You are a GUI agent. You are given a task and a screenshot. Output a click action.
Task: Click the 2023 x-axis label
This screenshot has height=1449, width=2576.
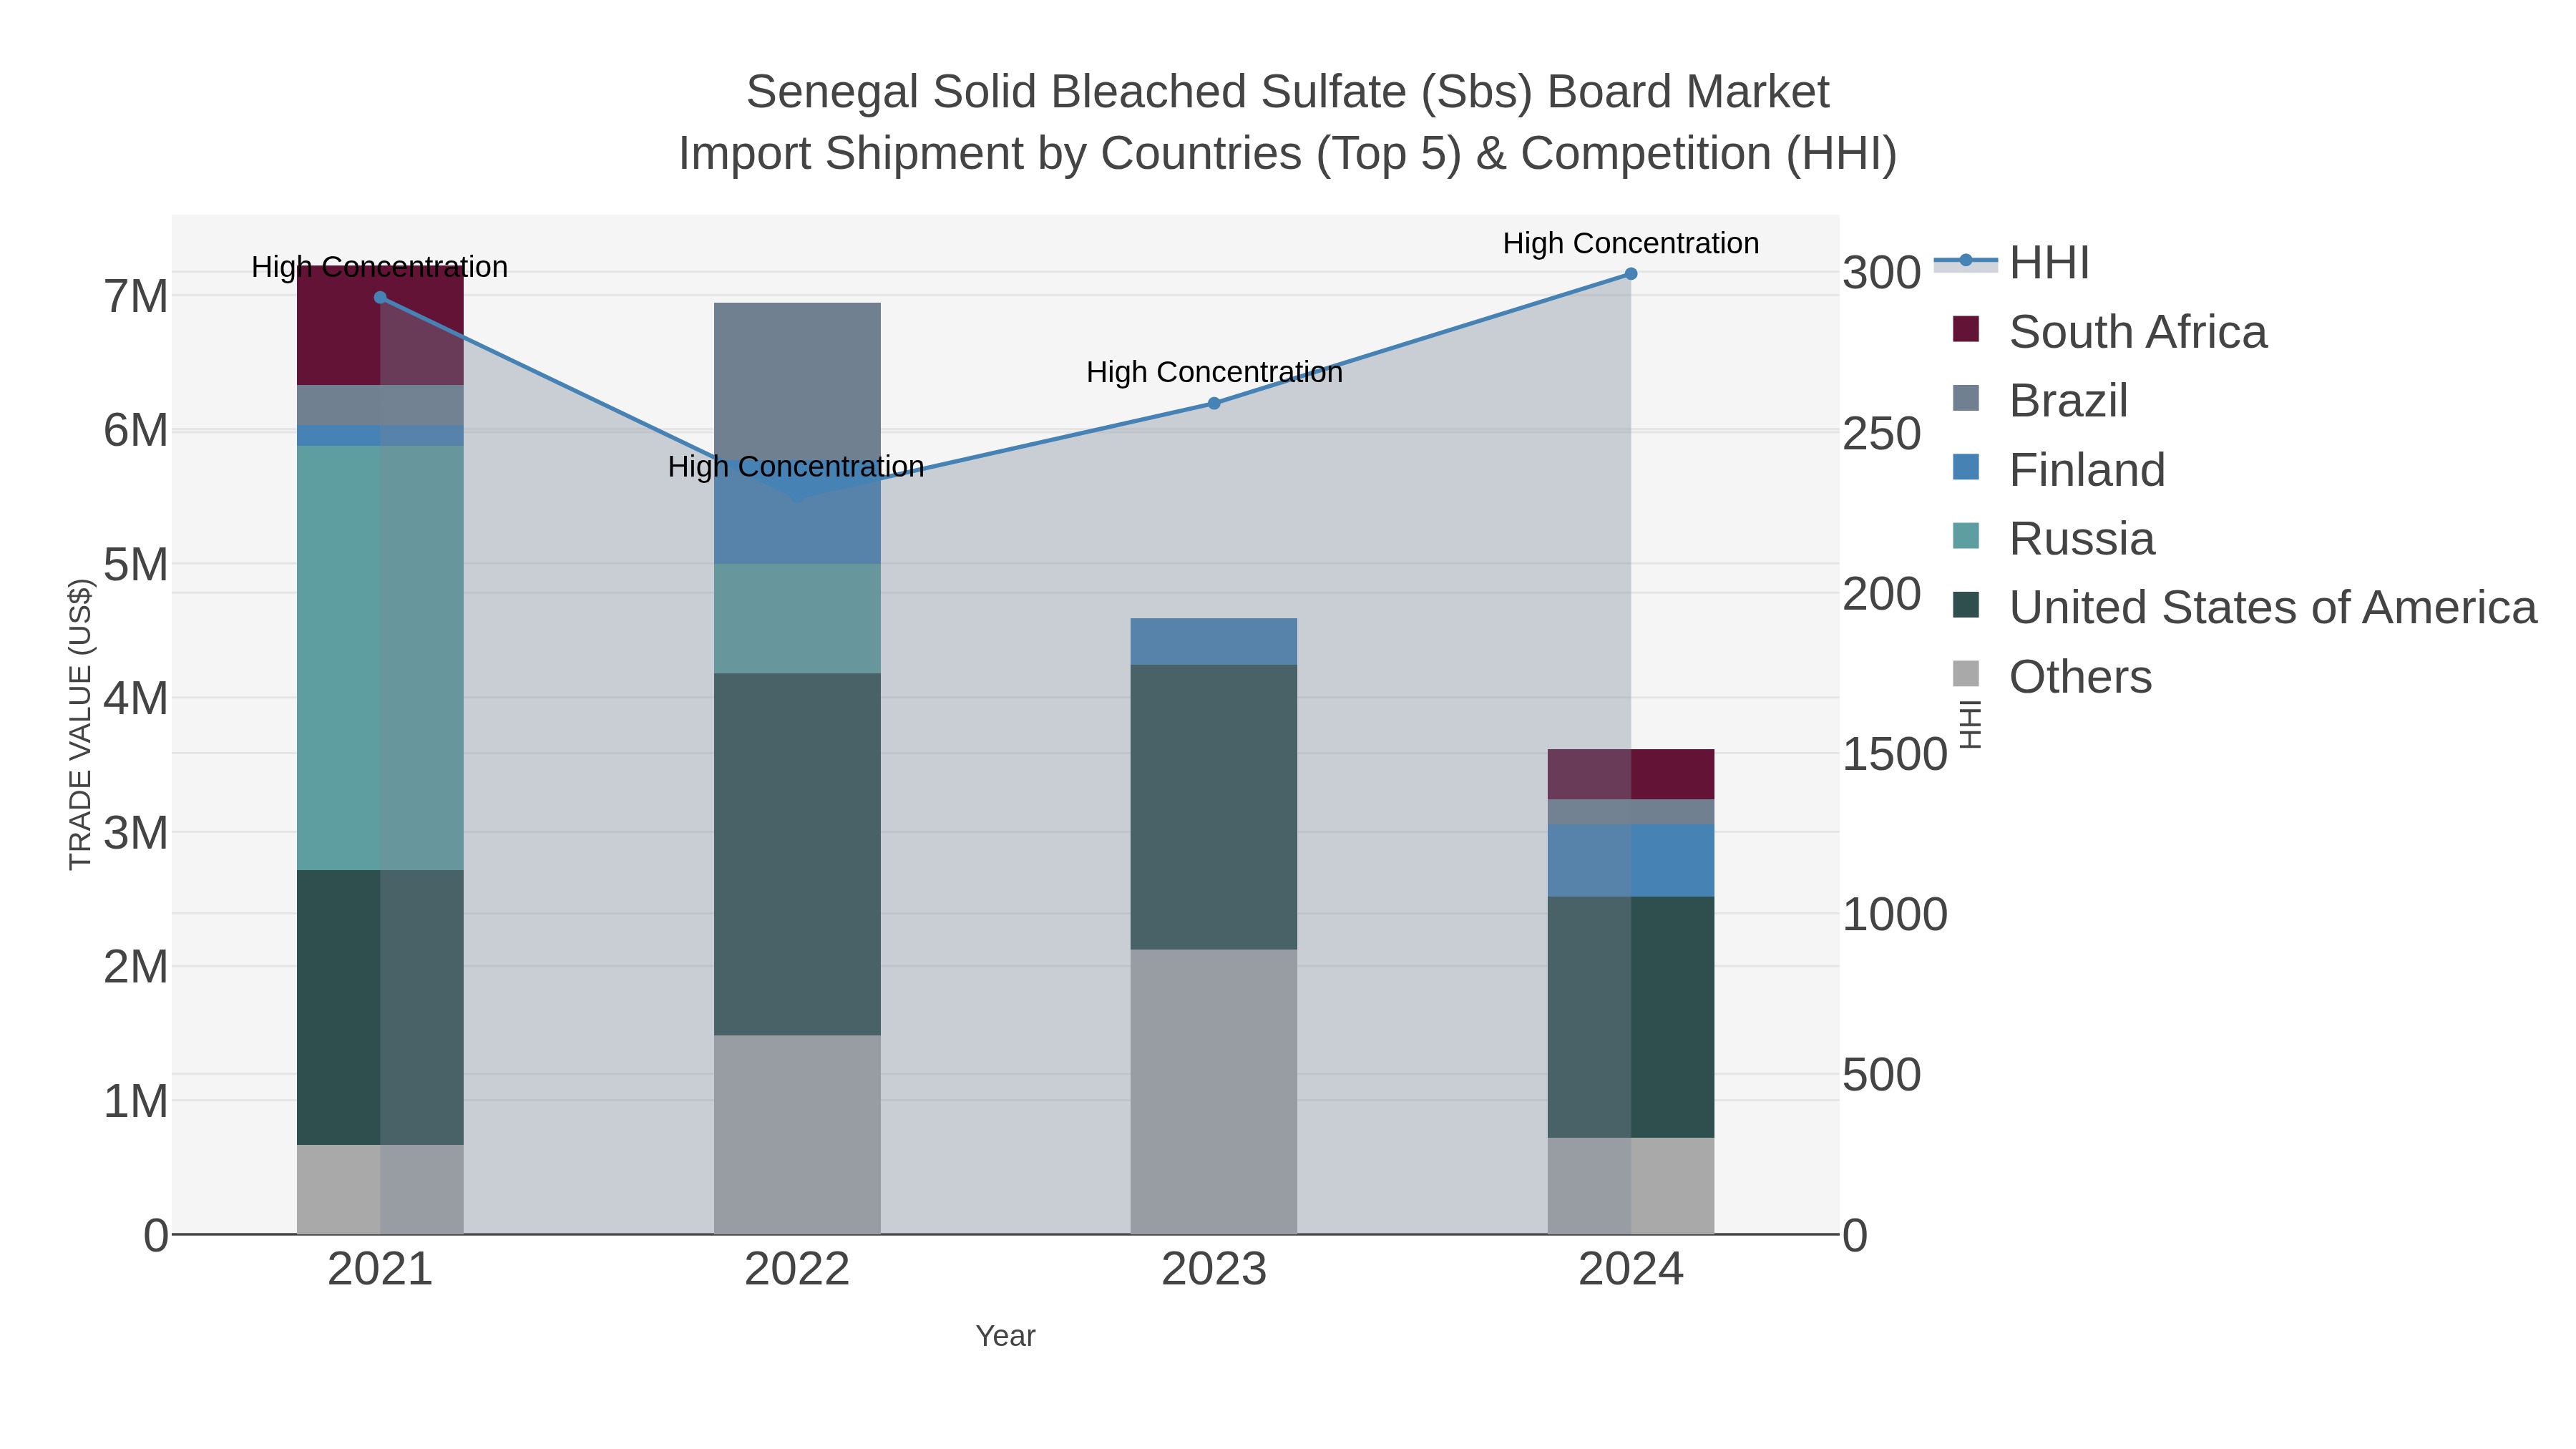tap(1214, 1270)
